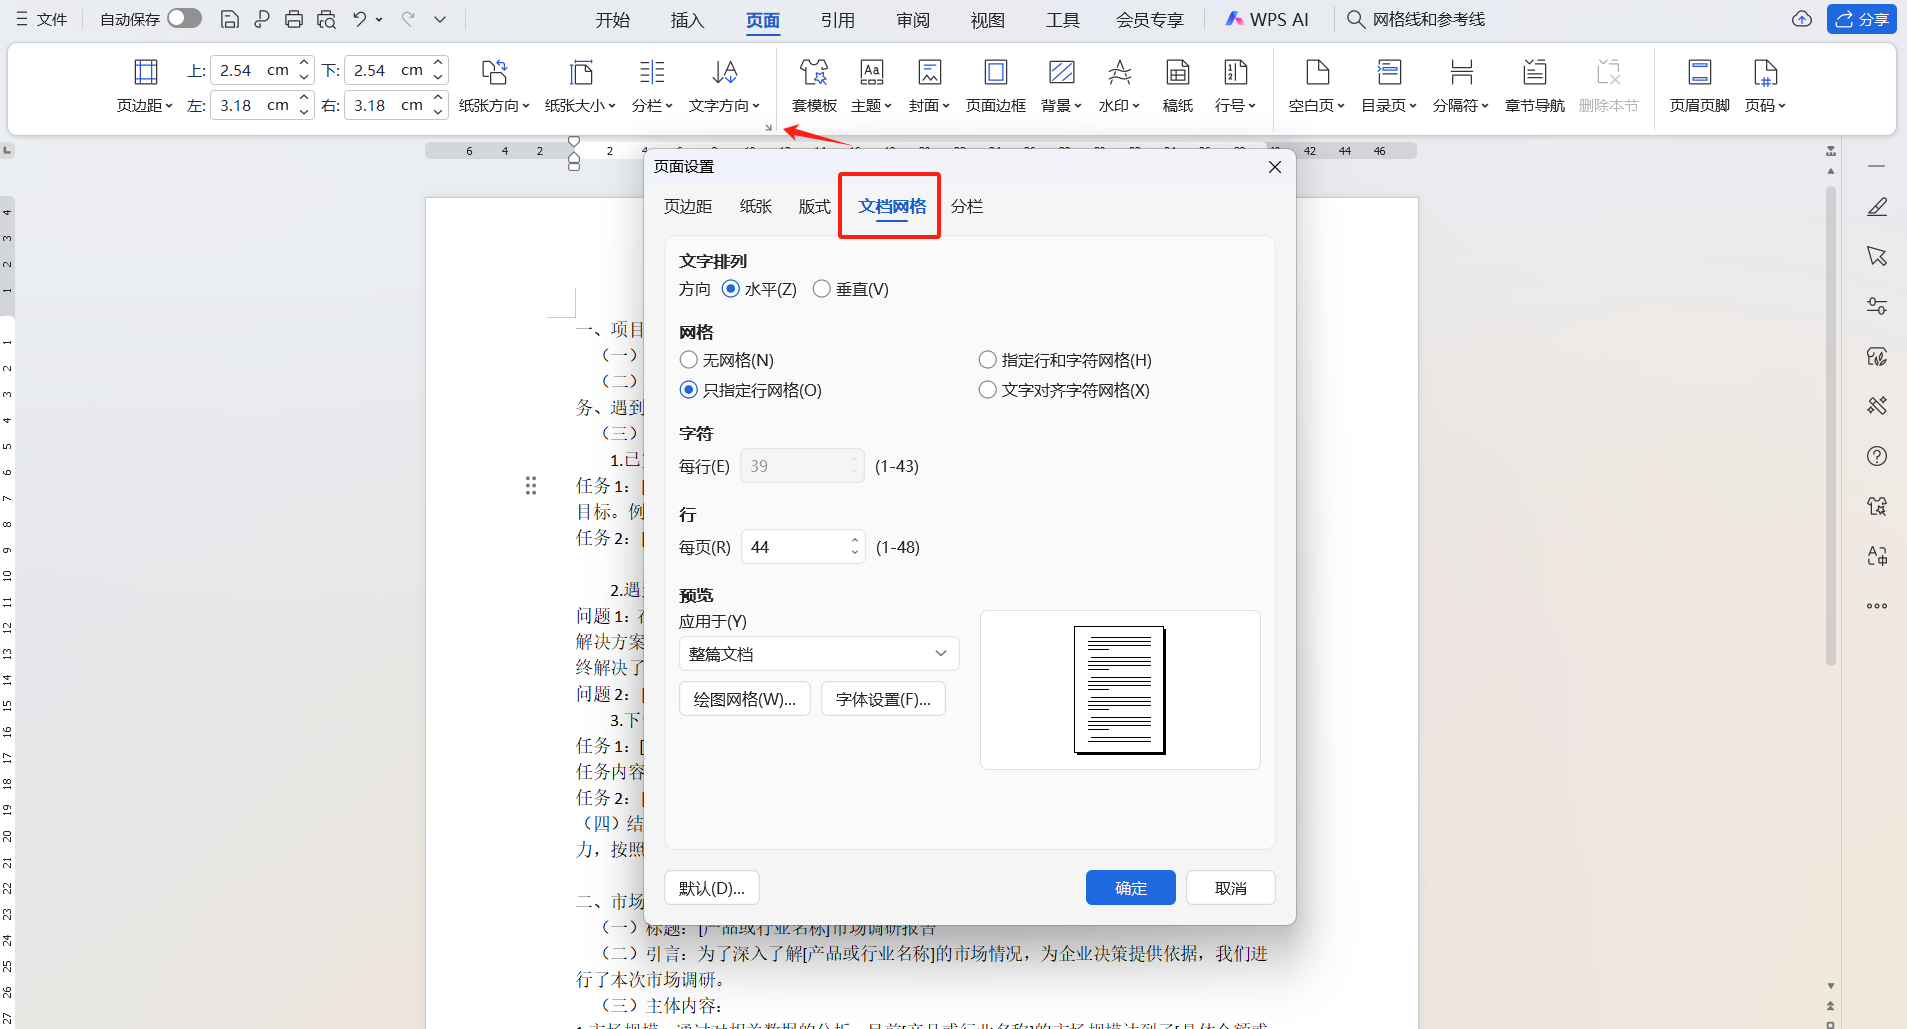Enable the 指定行和字符网格 grid option
This screenshot has width=1907, height=1029.
tap(988, 359)
